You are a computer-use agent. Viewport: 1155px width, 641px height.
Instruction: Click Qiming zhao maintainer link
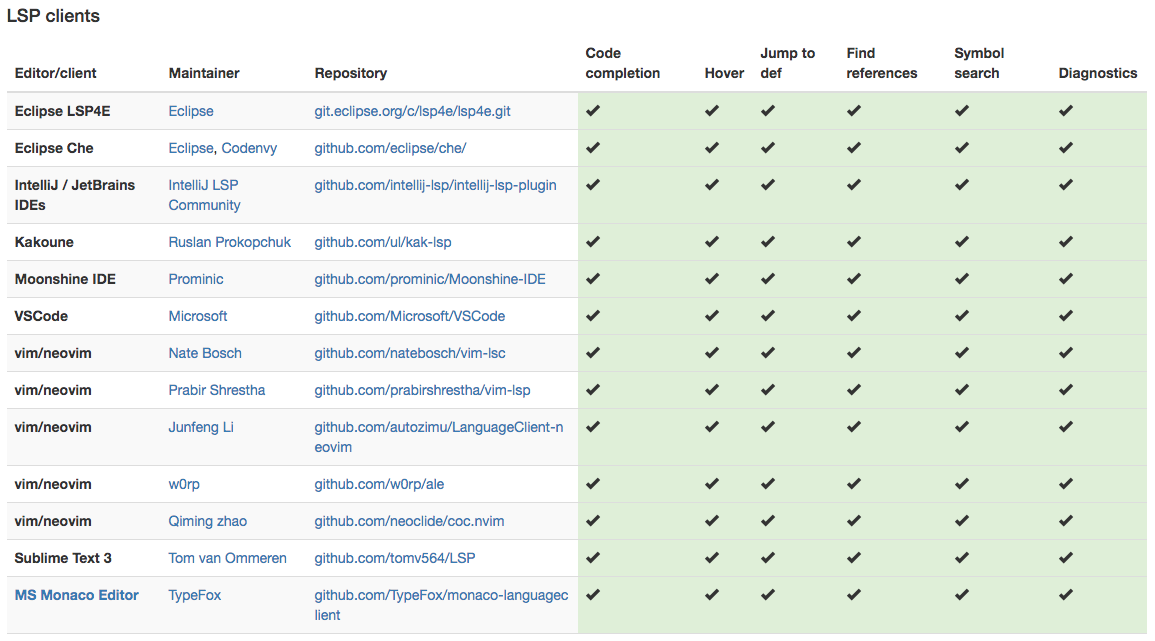[x=208, y=521]
